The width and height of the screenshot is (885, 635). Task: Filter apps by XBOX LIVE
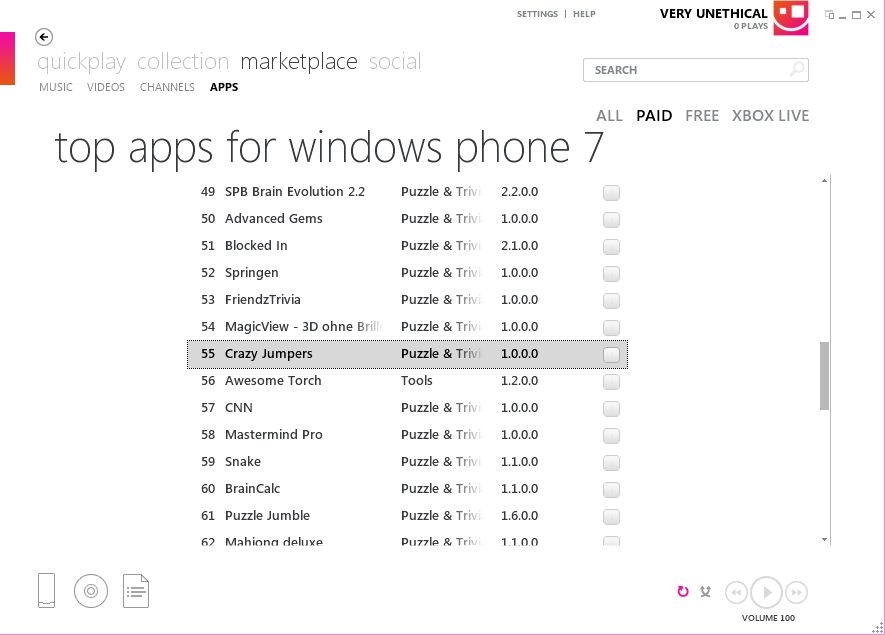tap(770, 116)
